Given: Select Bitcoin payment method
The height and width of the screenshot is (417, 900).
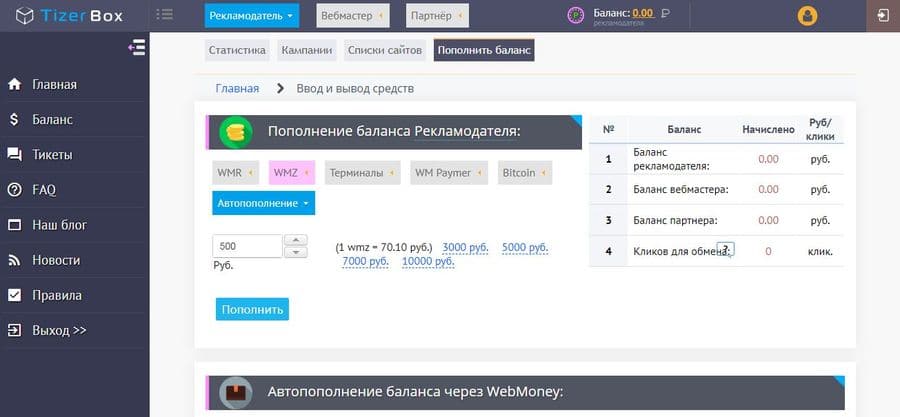Looking at the screenshot, I should click(525, 173).
